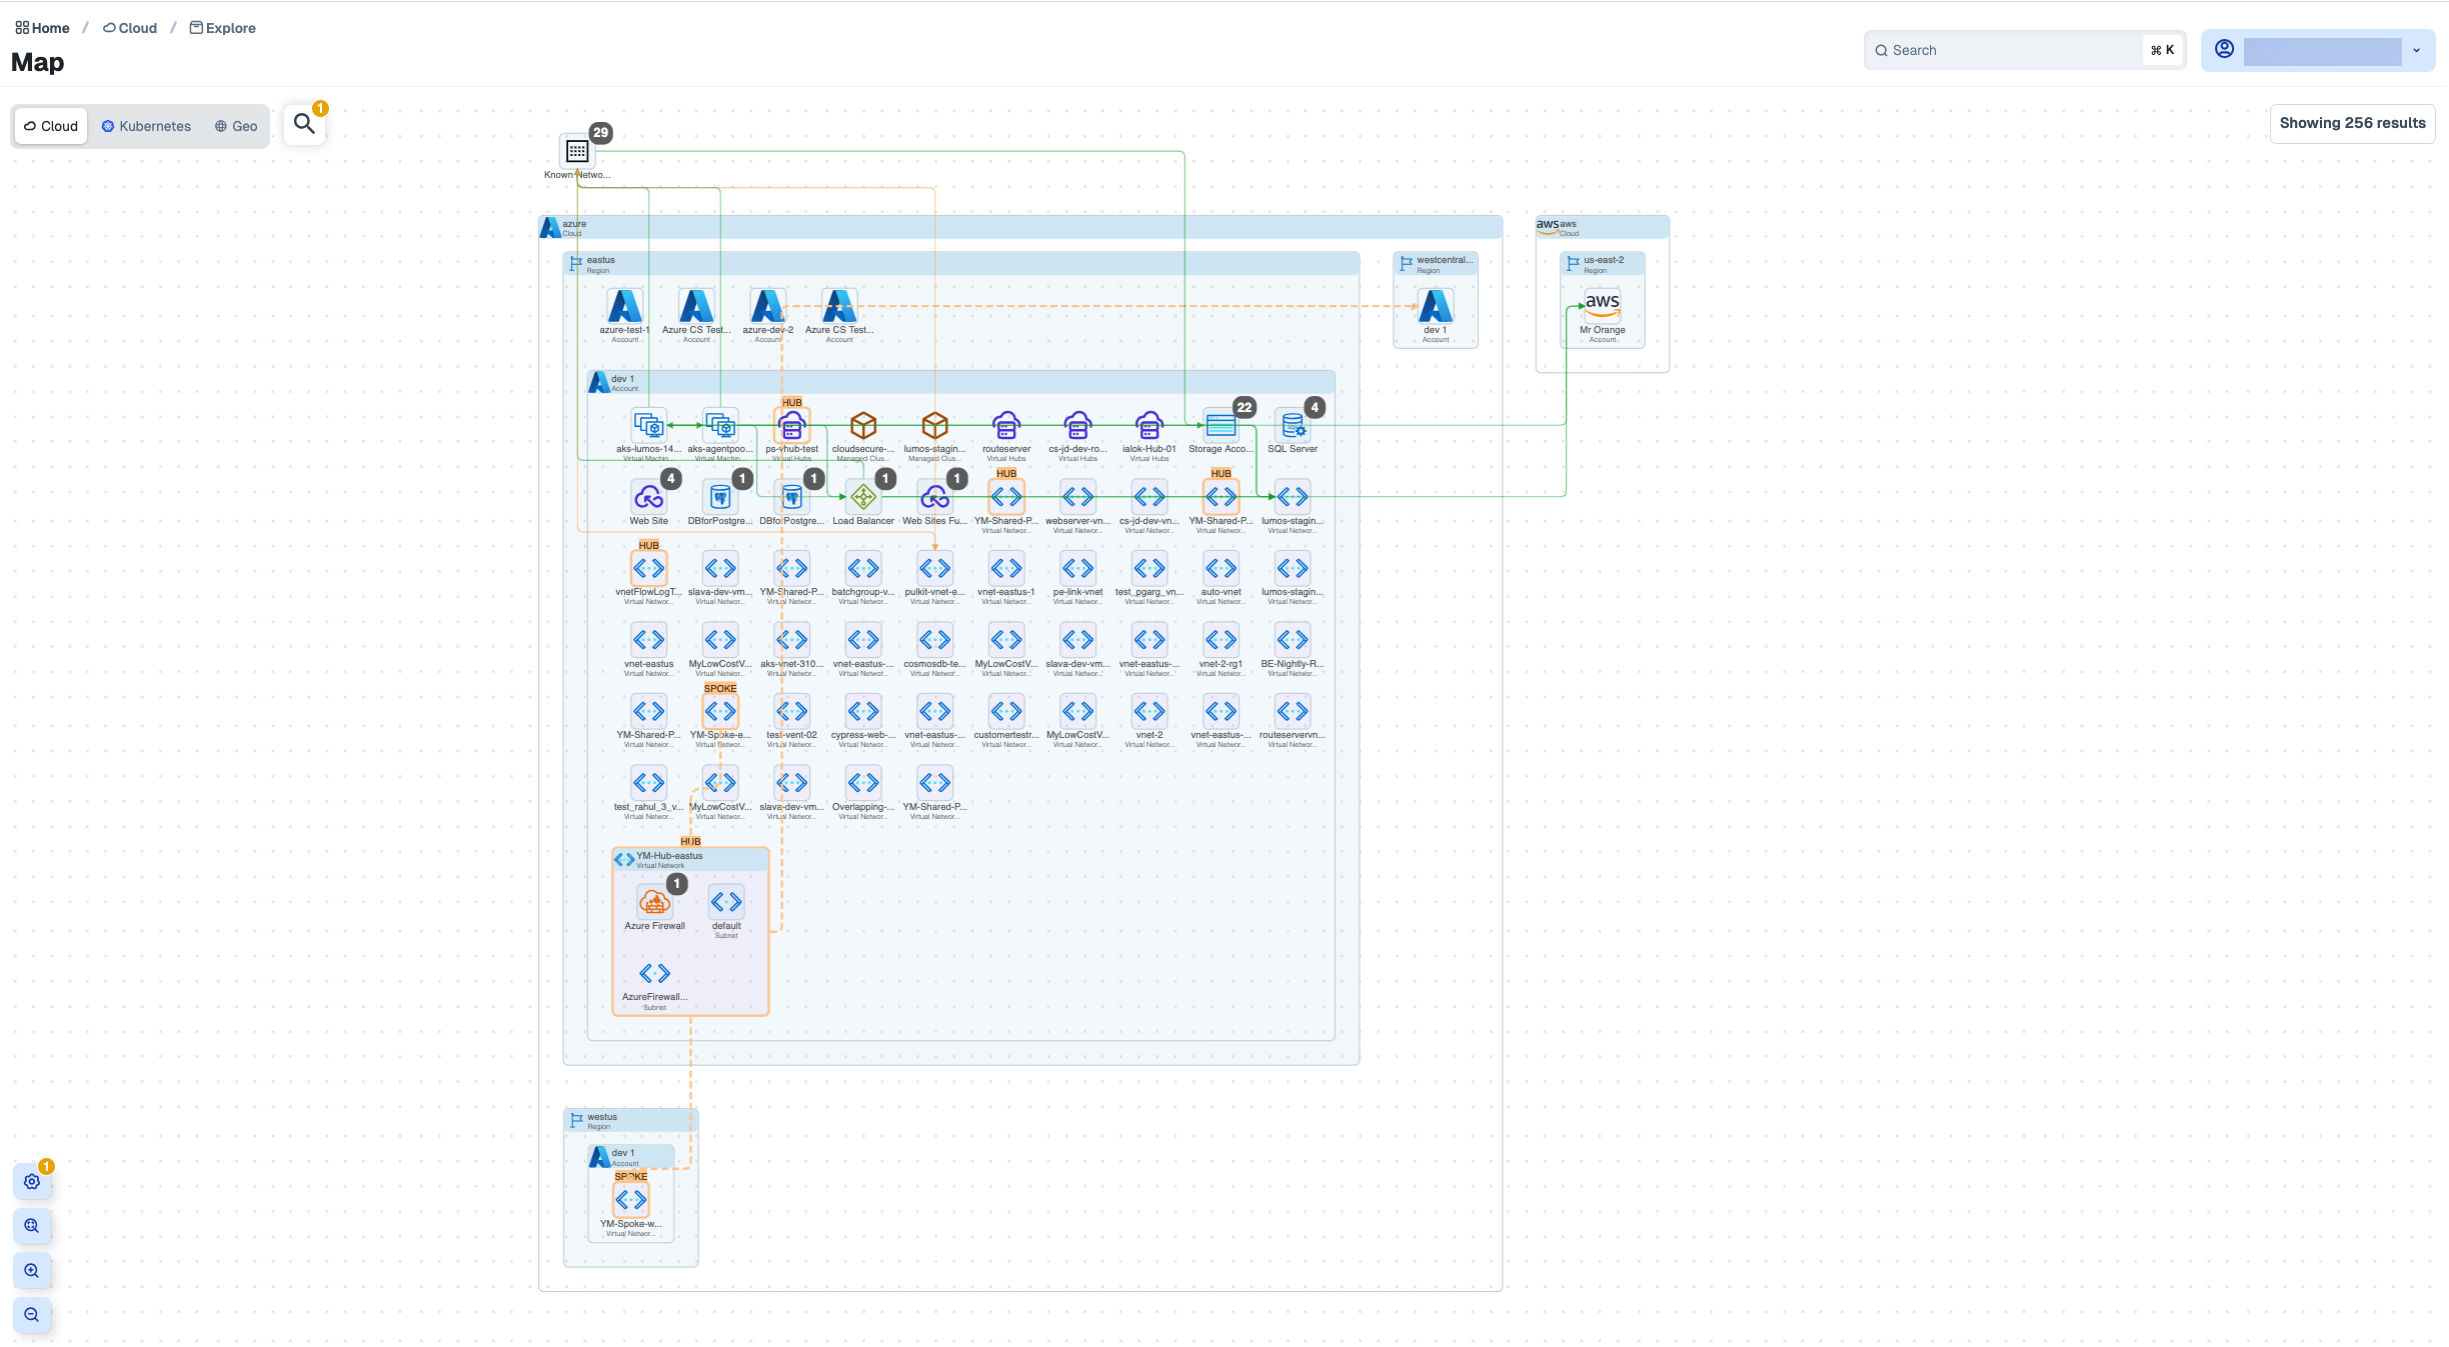Select the auto-vnet virtual network
The image size is (2449, 1347).
[x=1221, y=568]
